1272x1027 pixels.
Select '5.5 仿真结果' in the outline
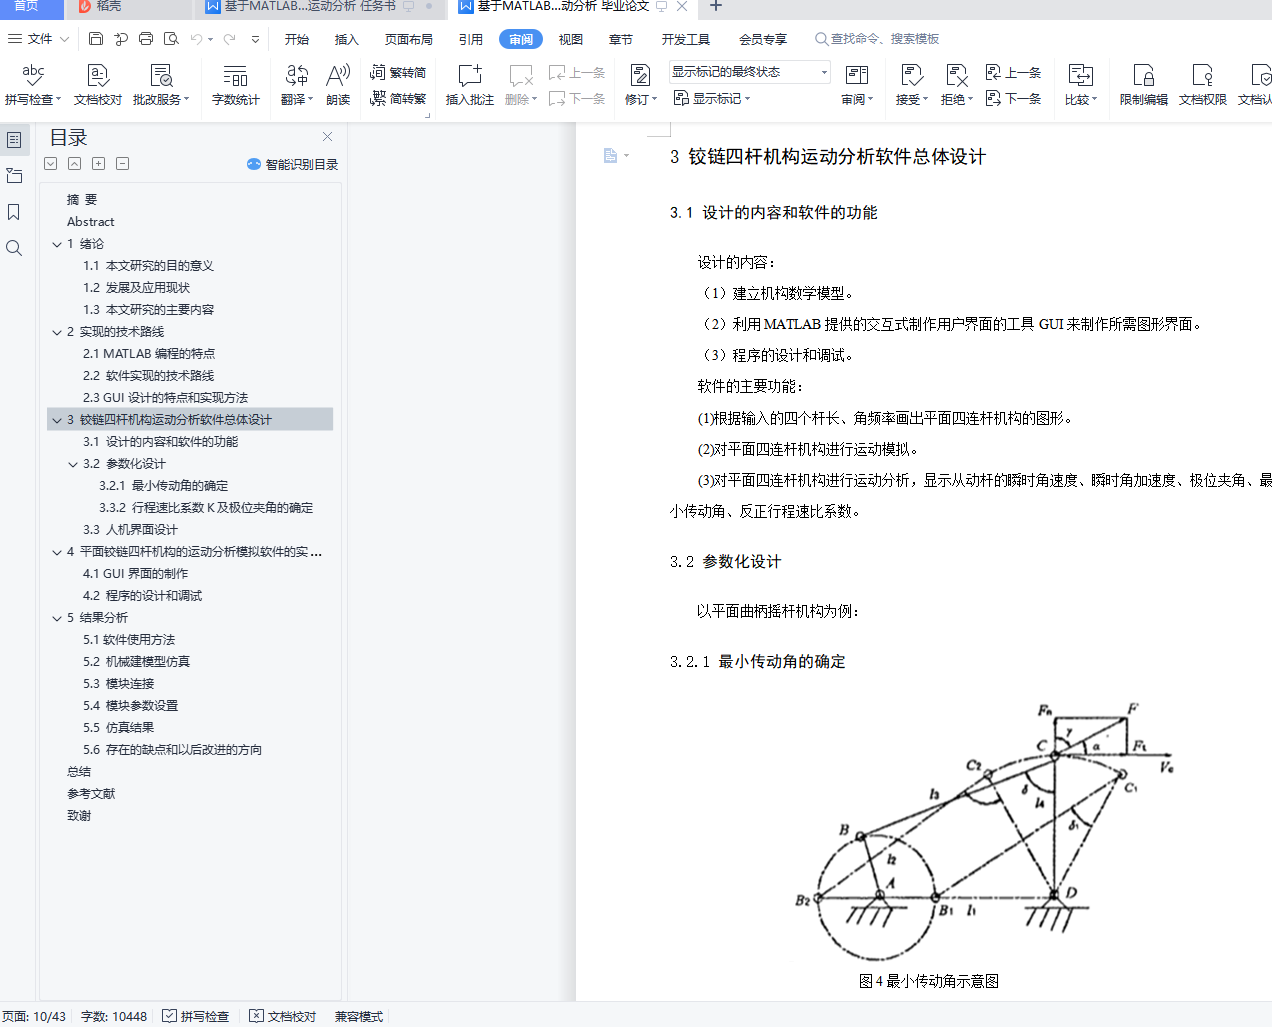tap(118, 728)
